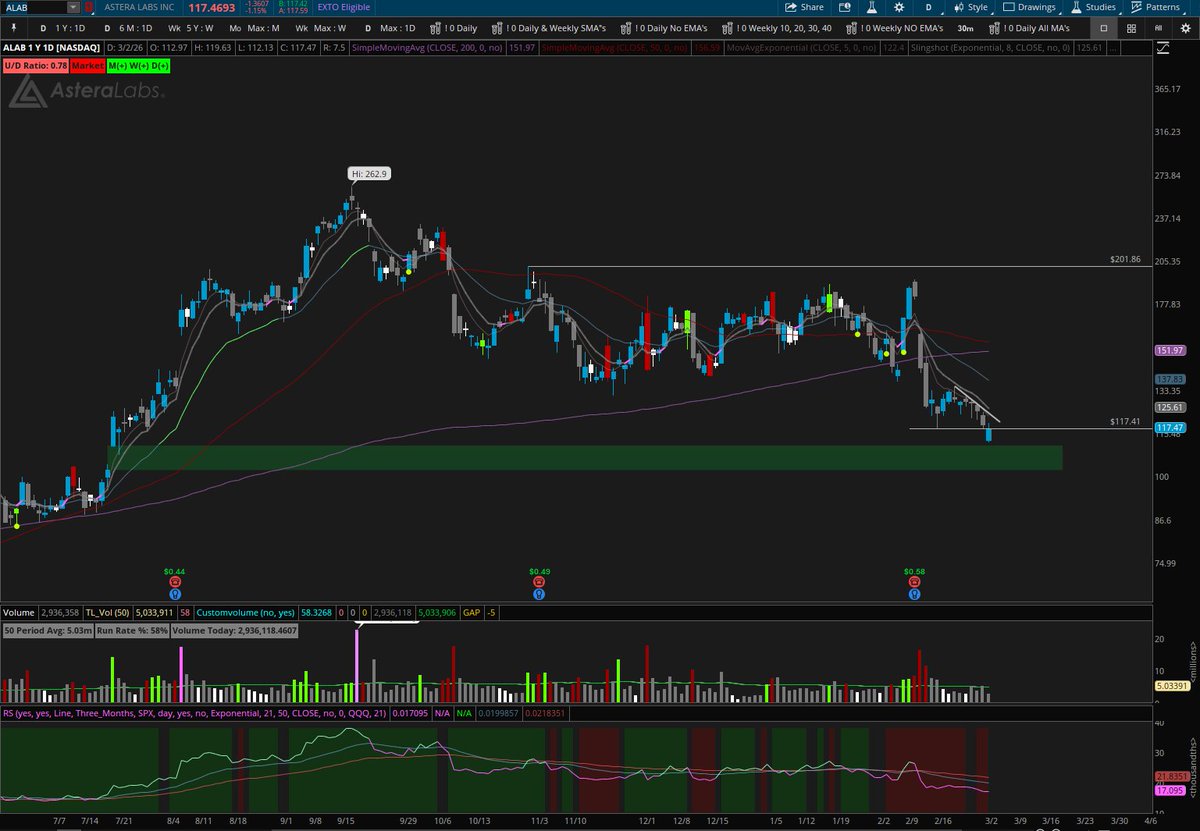1200x831 pixels.
Task: Click the green support zone rectangle
Action: click(x=584, y=458)
